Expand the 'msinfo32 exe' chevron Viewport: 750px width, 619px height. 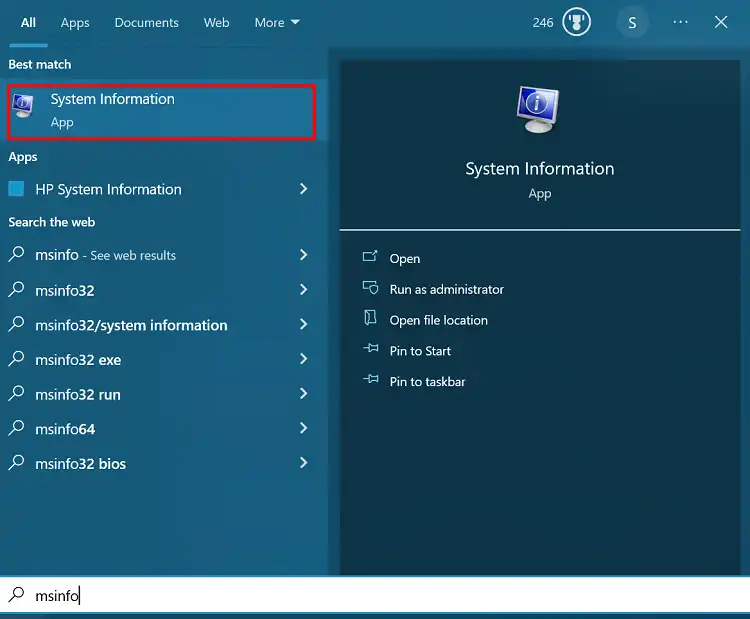click(303, 359)
